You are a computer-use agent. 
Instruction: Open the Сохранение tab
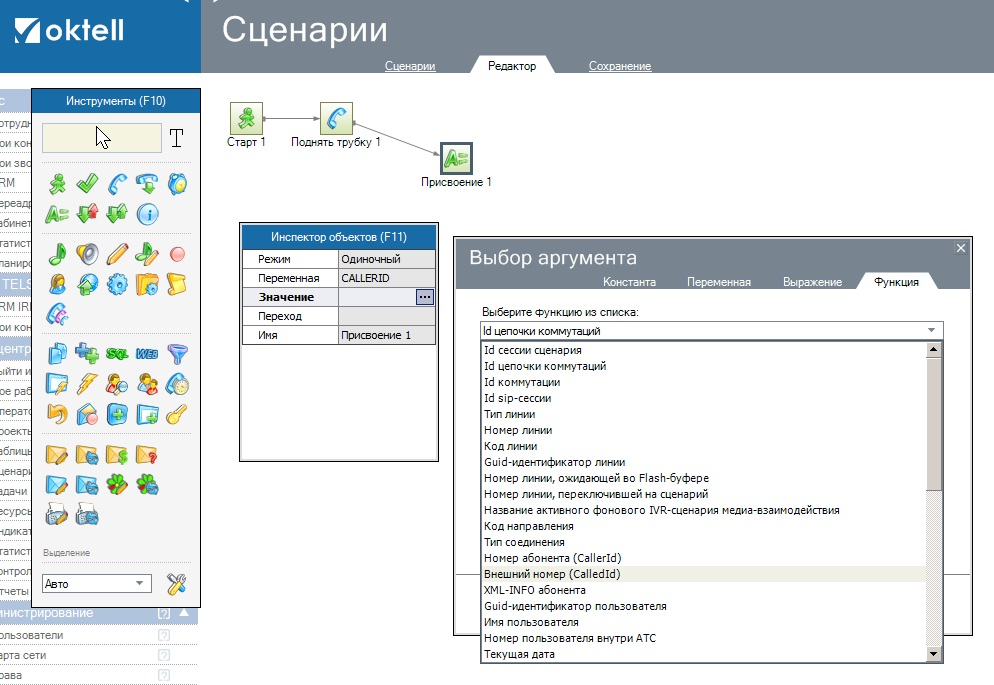pos(620,66)
